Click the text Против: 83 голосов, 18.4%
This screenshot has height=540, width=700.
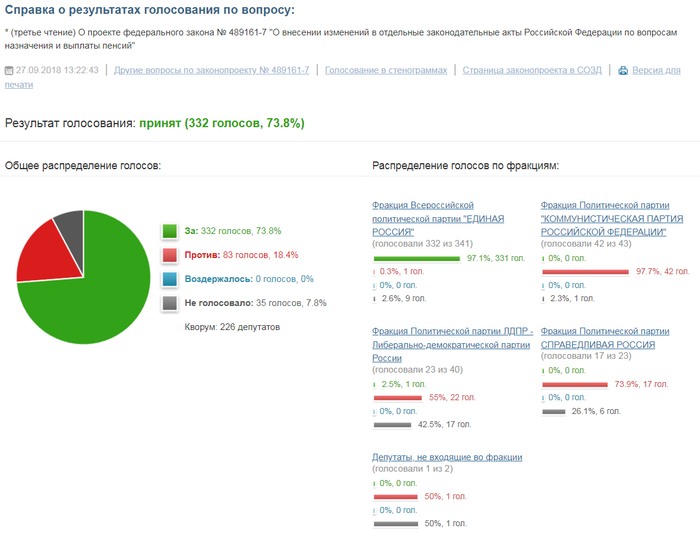242,255
